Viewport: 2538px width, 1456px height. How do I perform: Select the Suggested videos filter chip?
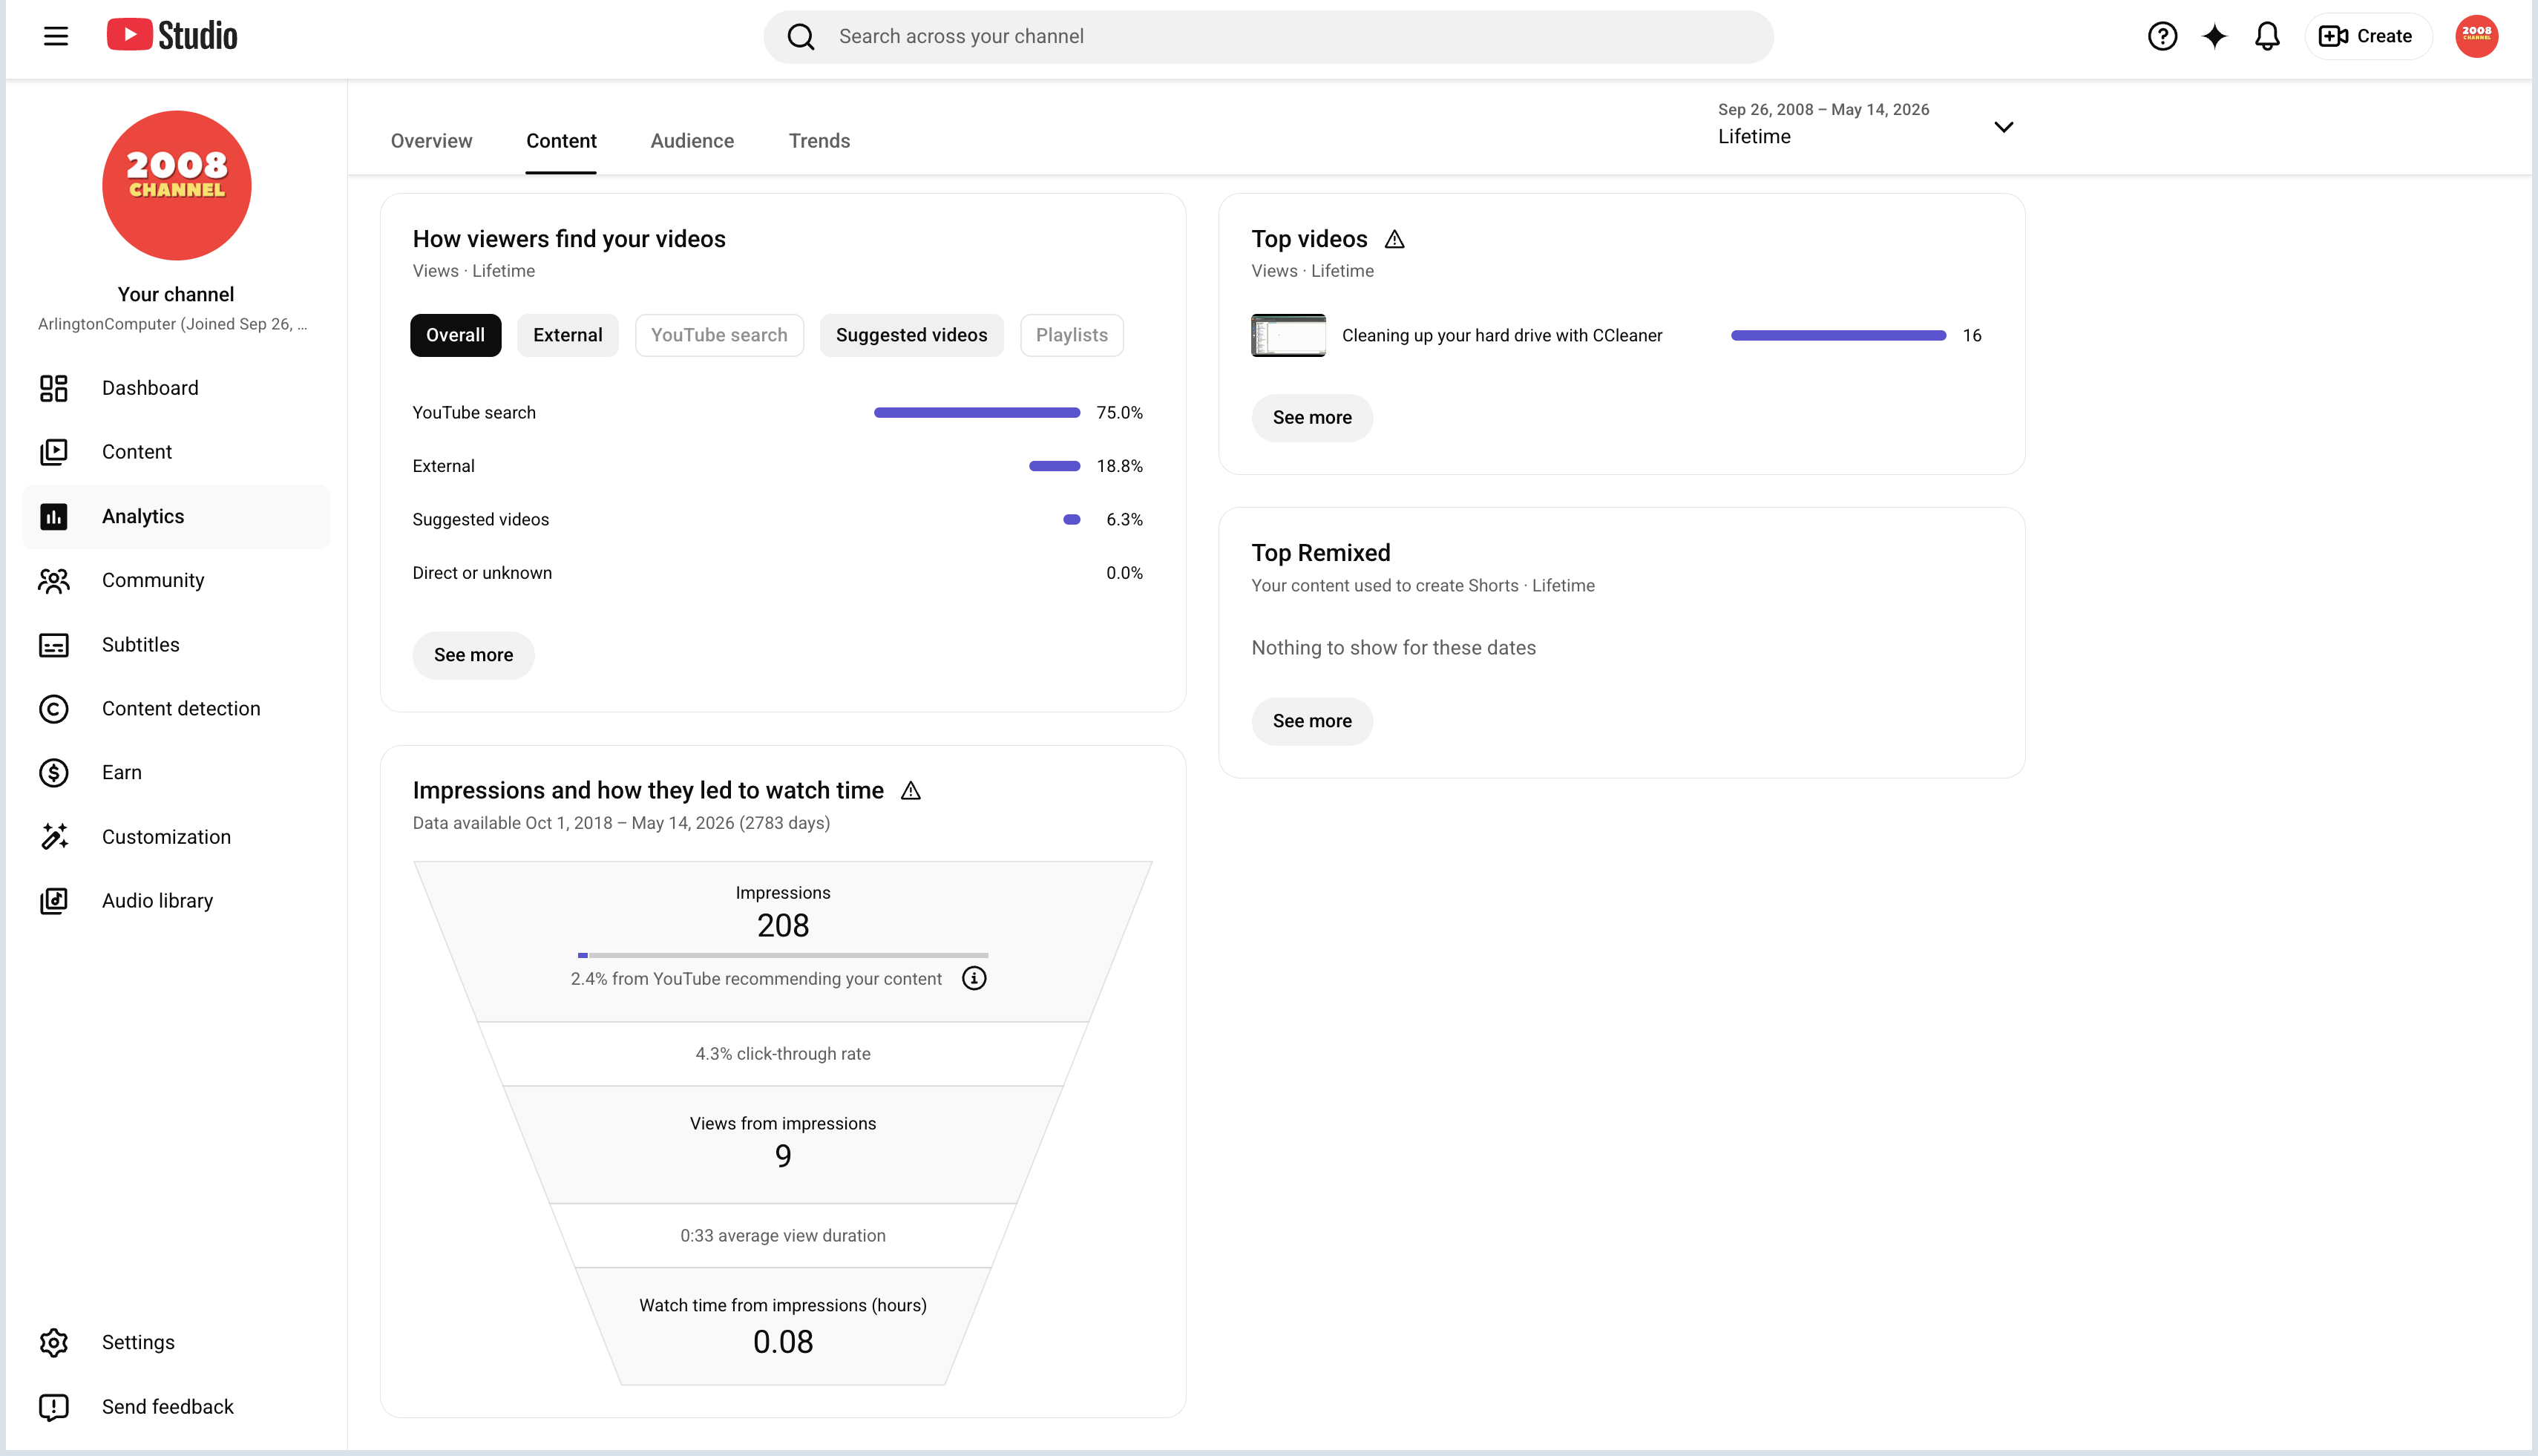(911, 335)
